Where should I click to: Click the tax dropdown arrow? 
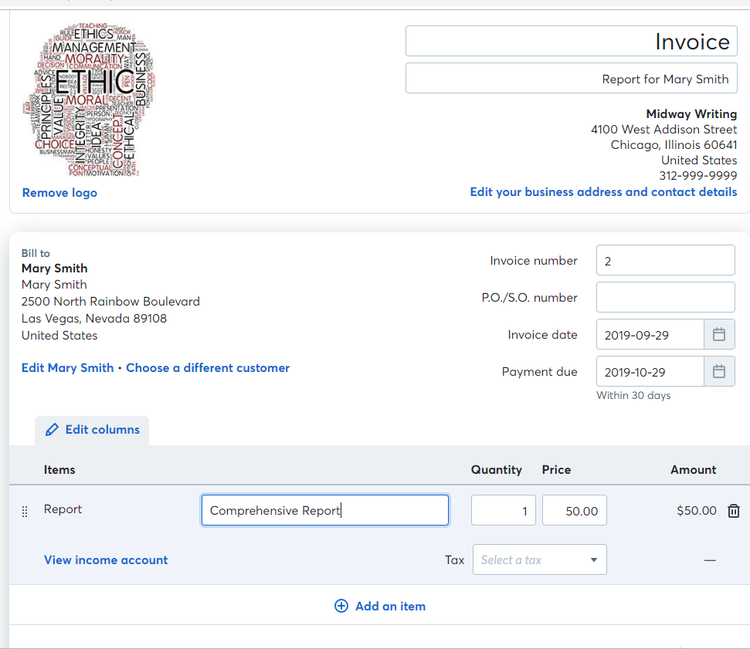click(x=594, y=560)
